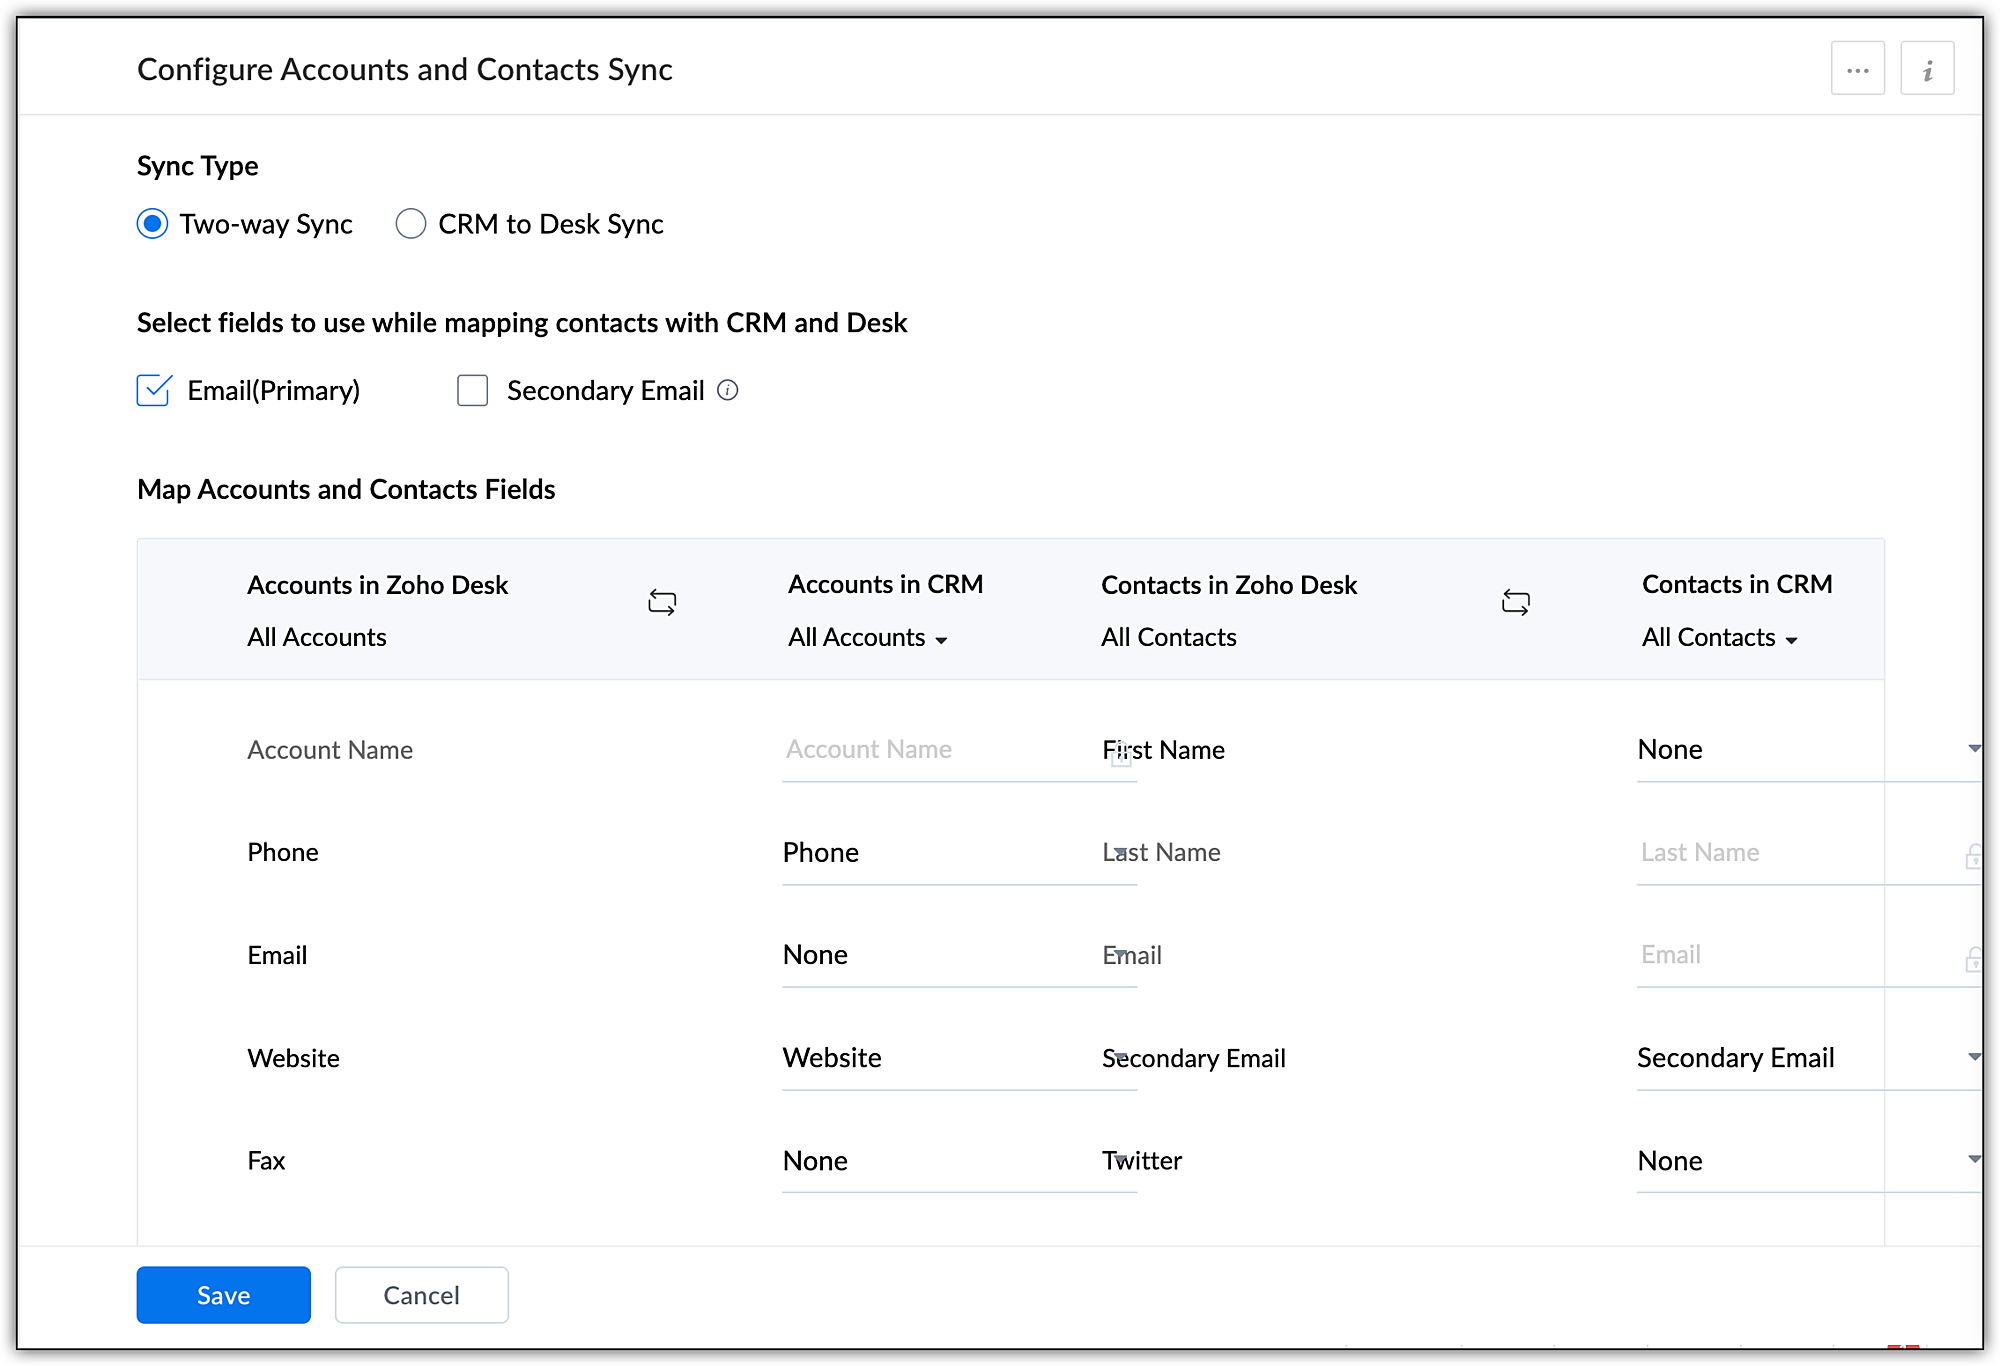Click lock icon in Email CRM contacts row
The image size is (2000, 1366).
(x=1973, y=959)
